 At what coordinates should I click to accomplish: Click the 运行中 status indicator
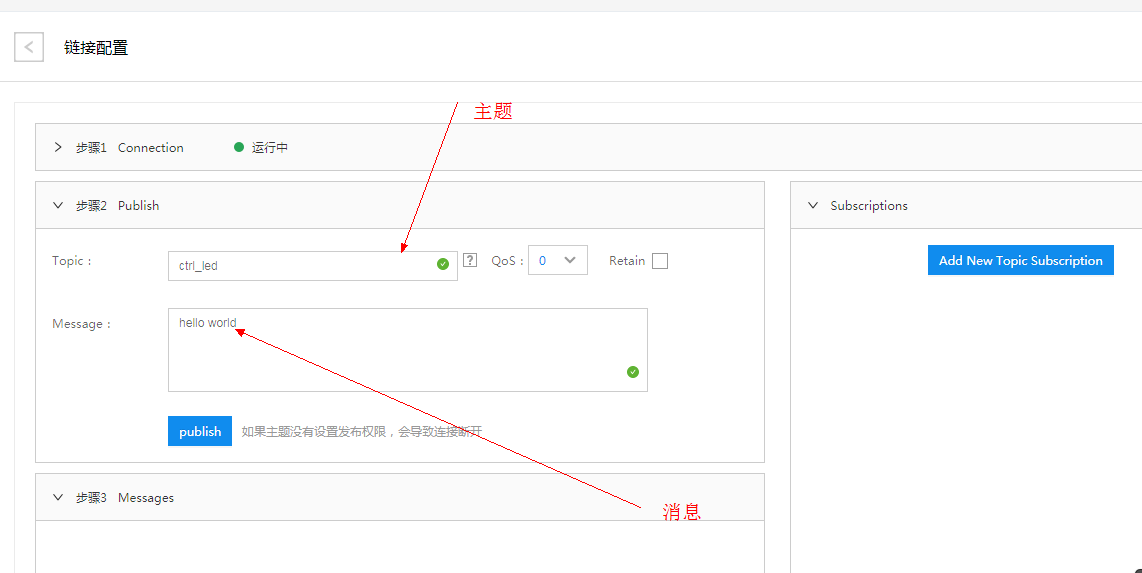tap(261, 147)
